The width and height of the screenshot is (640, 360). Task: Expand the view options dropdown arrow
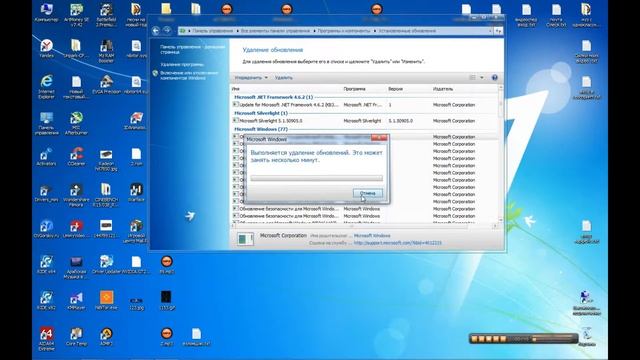[482, 78]
